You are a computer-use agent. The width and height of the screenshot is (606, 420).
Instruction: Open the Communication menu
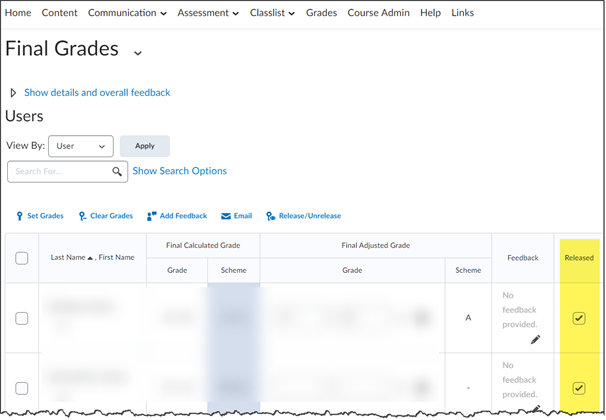127,13
